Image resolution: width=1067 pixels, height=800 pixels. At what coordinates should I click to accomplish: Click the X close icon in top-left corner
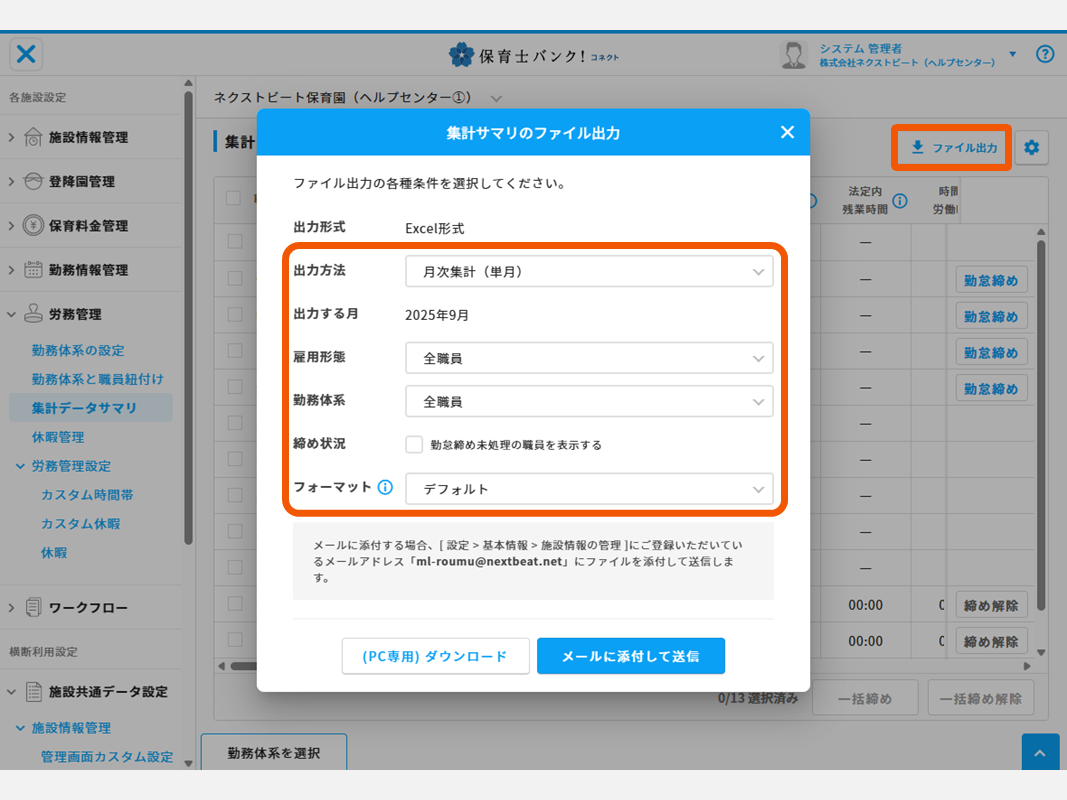26,54
